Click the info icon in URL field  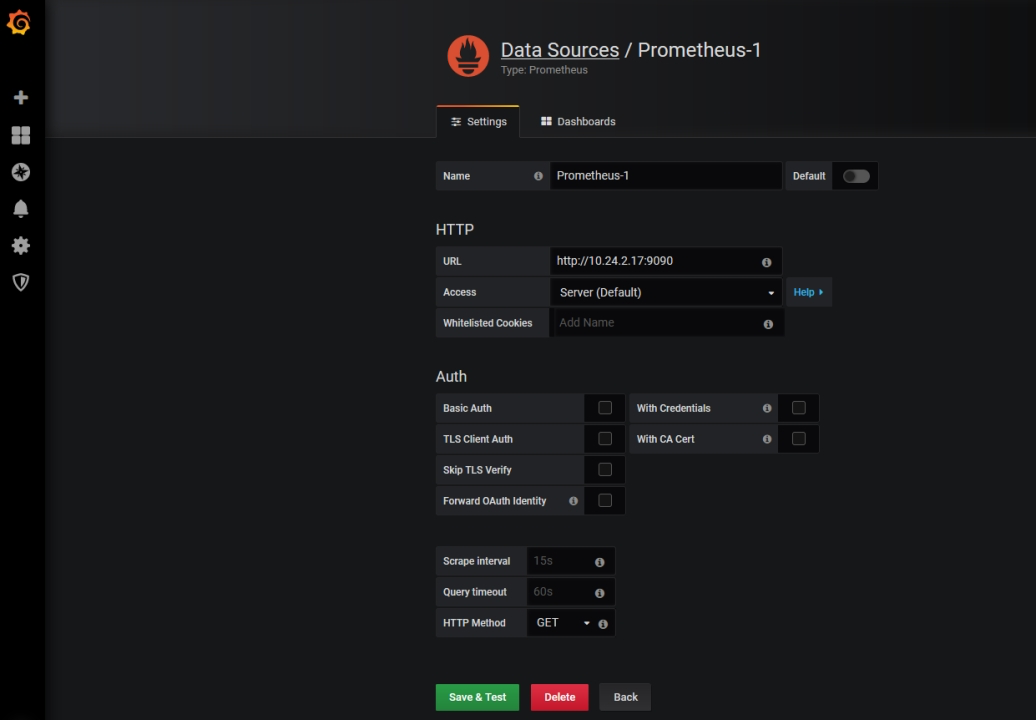pos(766,262)
